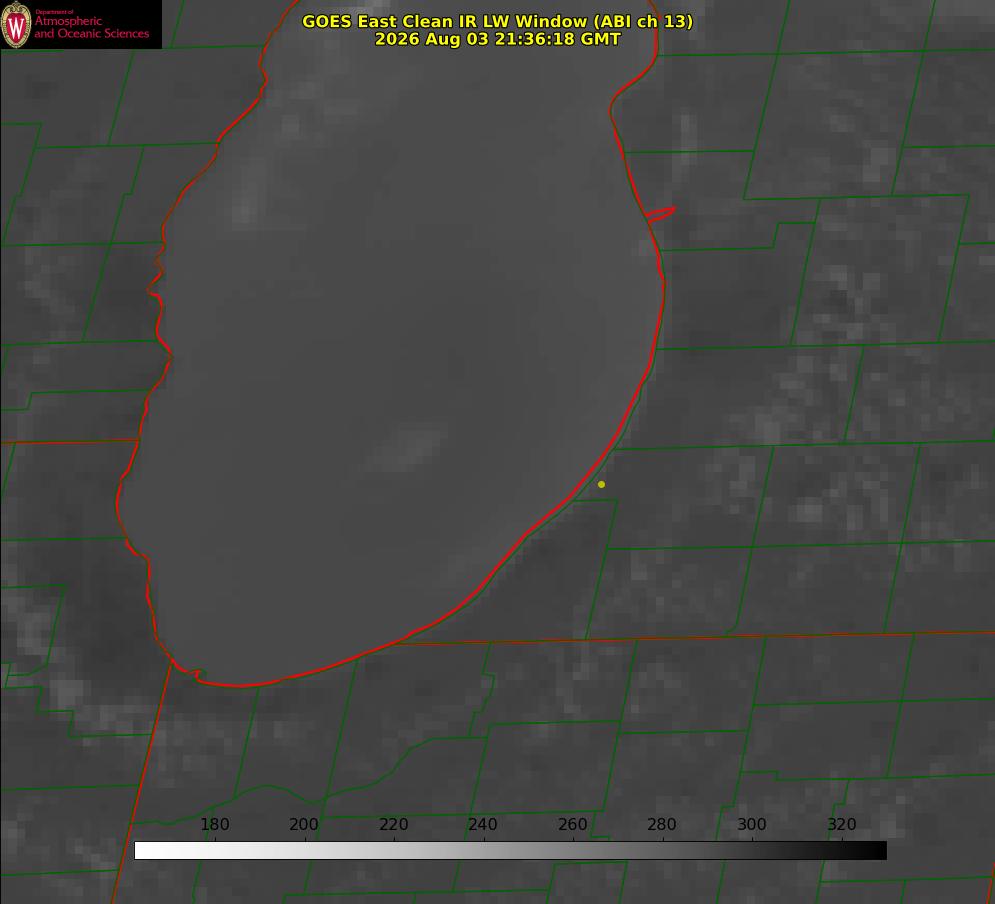Screen dimensions: 995x904
Task: Click the 200 tick on the colorbar
Action: click(x=304, y=824)
